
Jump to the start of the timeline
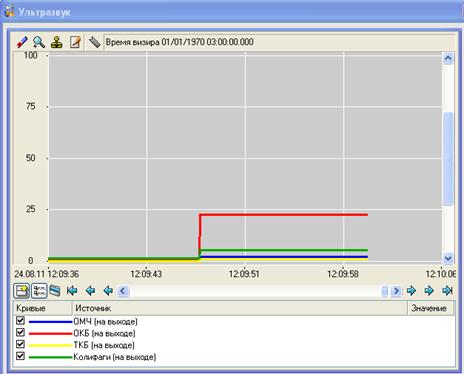pyautogui.click(x=72, y=291)
